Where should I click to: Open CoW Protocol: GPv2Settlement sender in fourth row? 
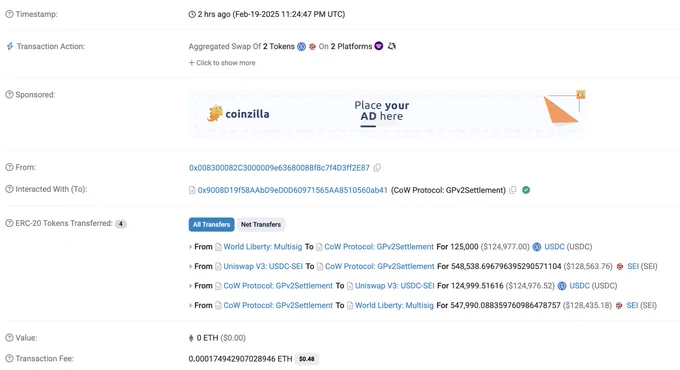278,305
